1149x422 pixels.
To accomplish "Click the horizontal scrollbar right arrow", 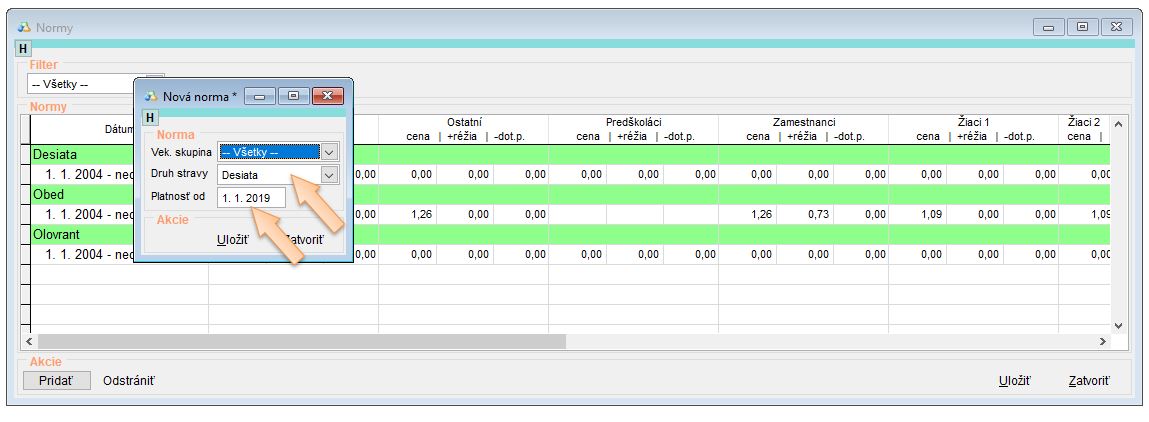I will 1103,342.
